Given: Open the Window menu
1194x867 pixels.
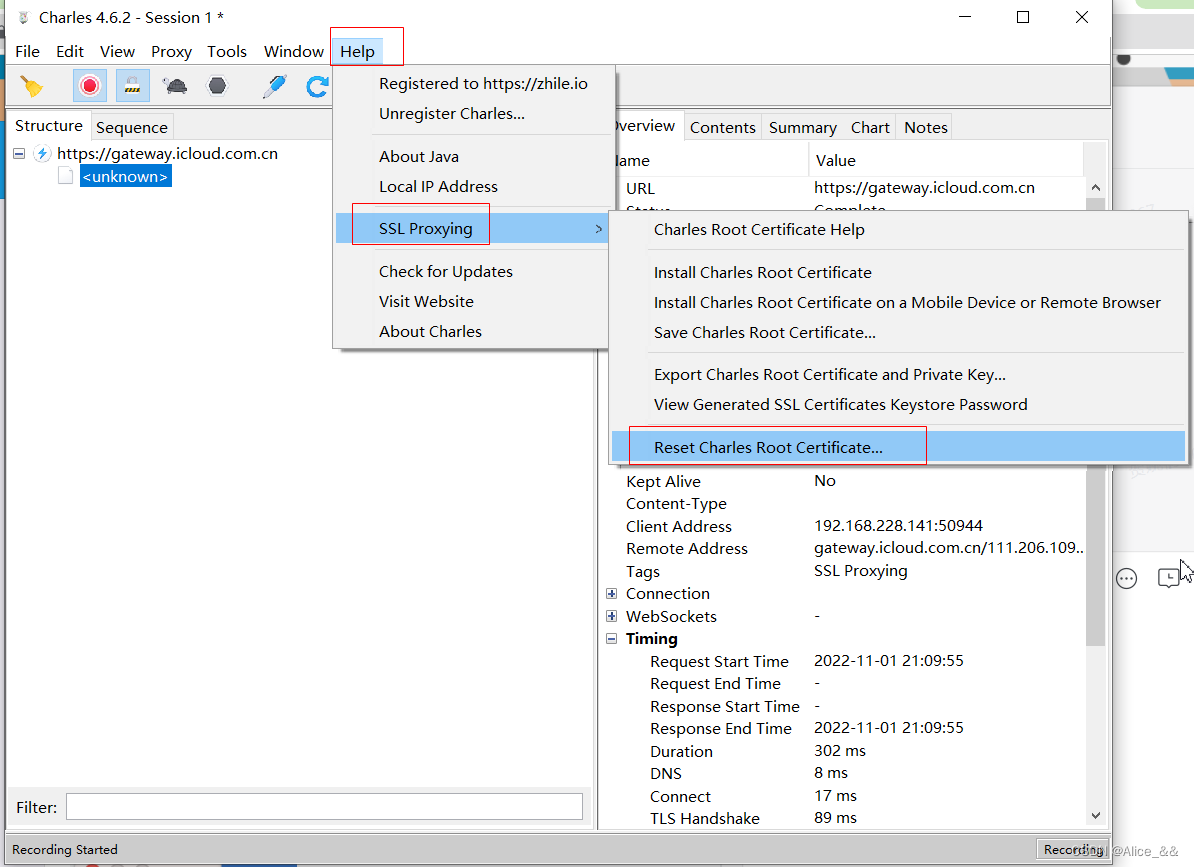Looking at the screenshot, I should coord(294,52).
